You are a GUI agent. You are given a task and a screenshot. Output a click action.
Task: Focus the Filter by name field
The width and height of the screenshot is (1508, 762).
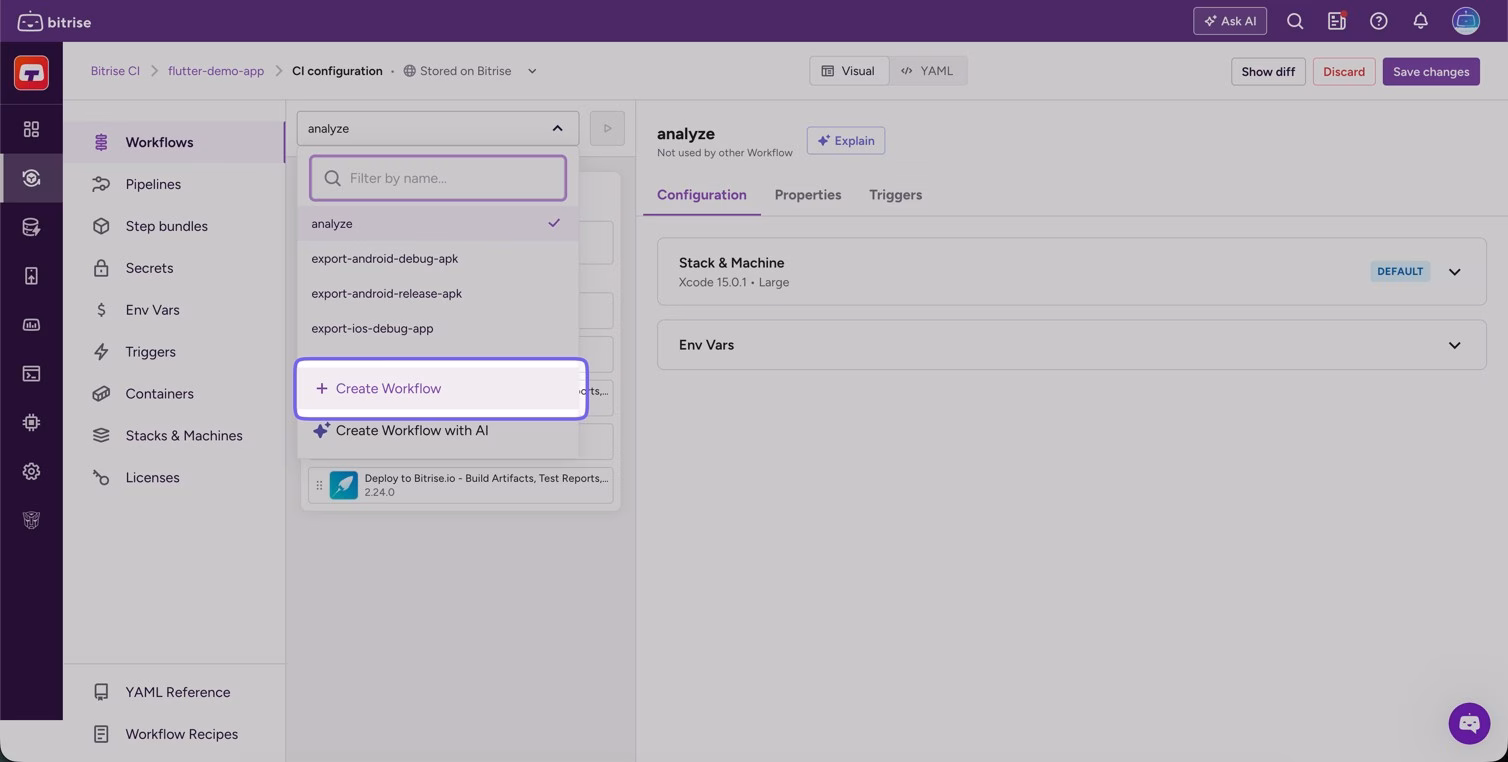(x=438, y=178)
